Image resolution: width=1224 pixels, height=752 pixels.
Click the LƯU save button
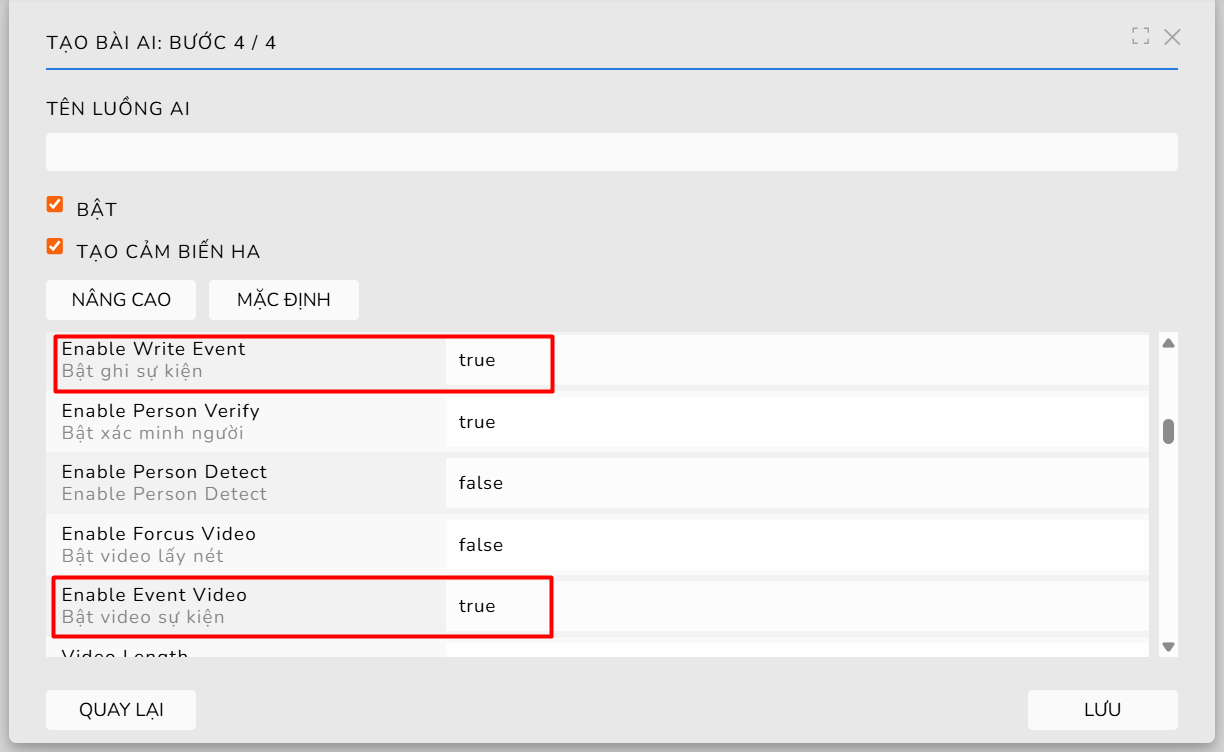(x=1102, y=710)
